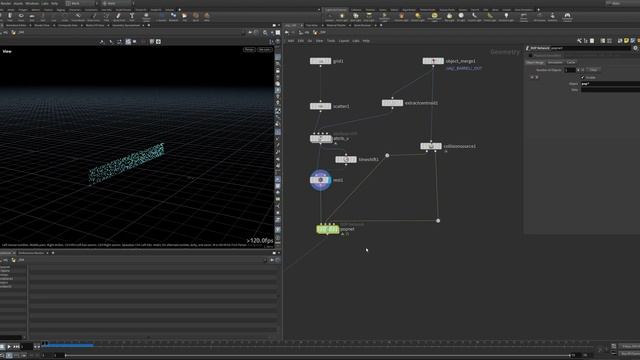Image resolution: width=640 pixels, height=360 pixels.
Task: Open the Render menu in main menu bar
Action: pos(6,3)
